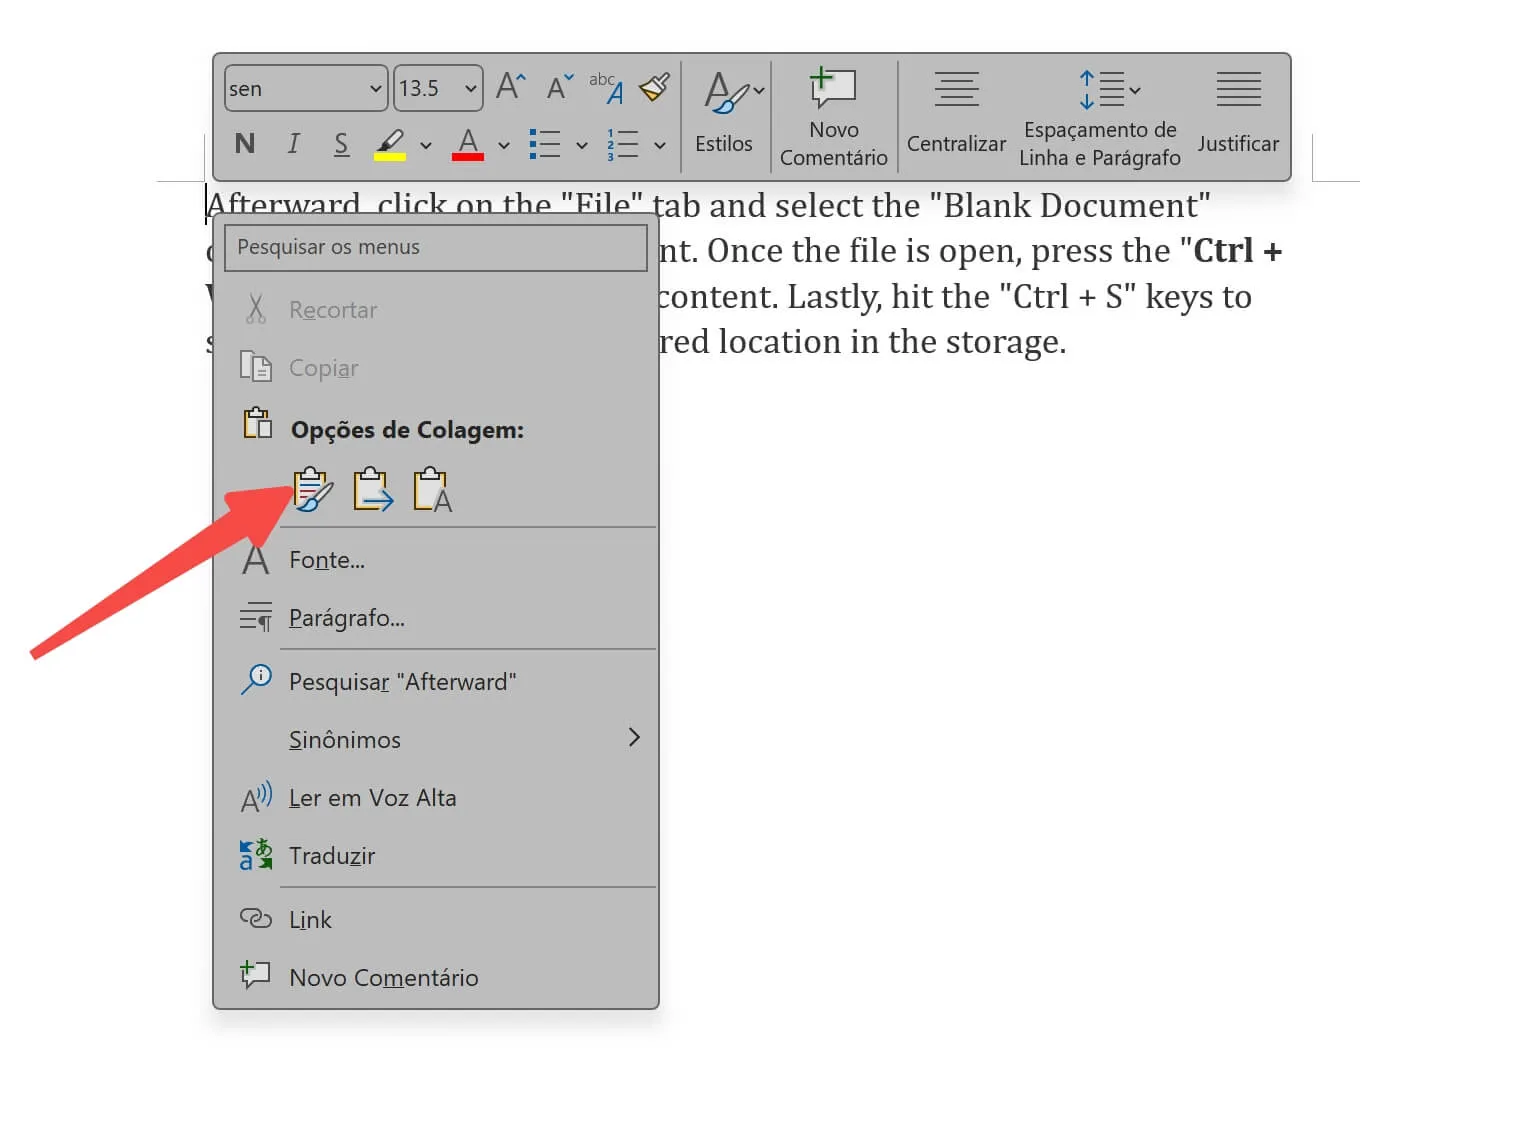The width and height of the screenshot is (1524, 1138).
Task: Click the word "storage" in the document
Action: tap(1002, 343)
